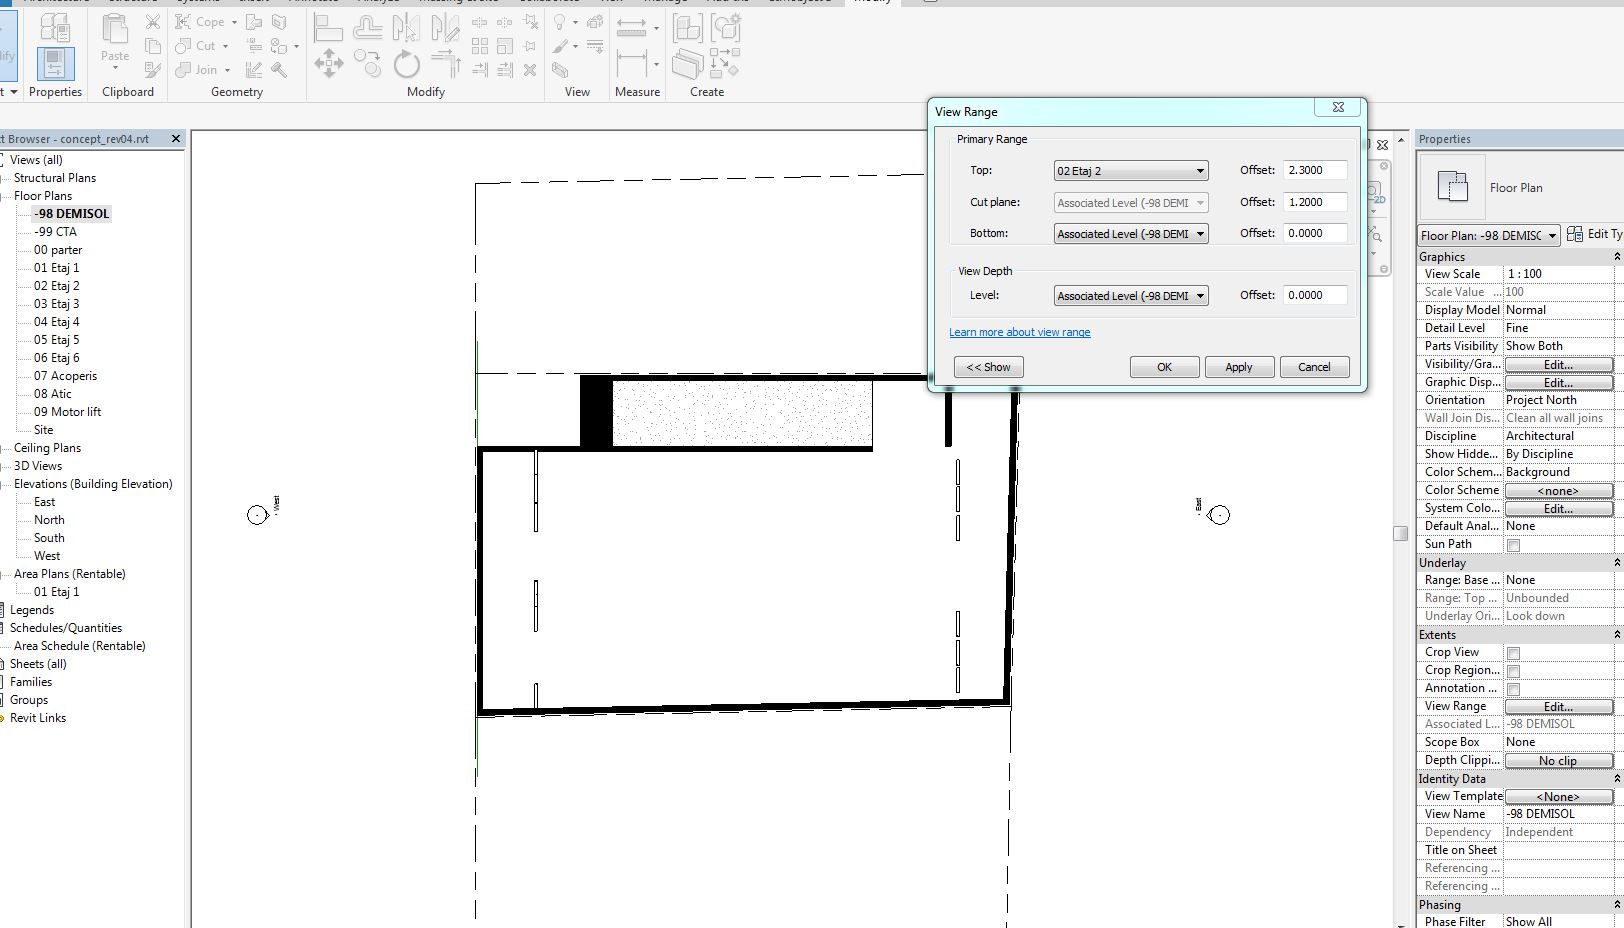This screenshot has width=1624, height=928.
Task: Click the Paste clipboard icon
Action: 115,28
